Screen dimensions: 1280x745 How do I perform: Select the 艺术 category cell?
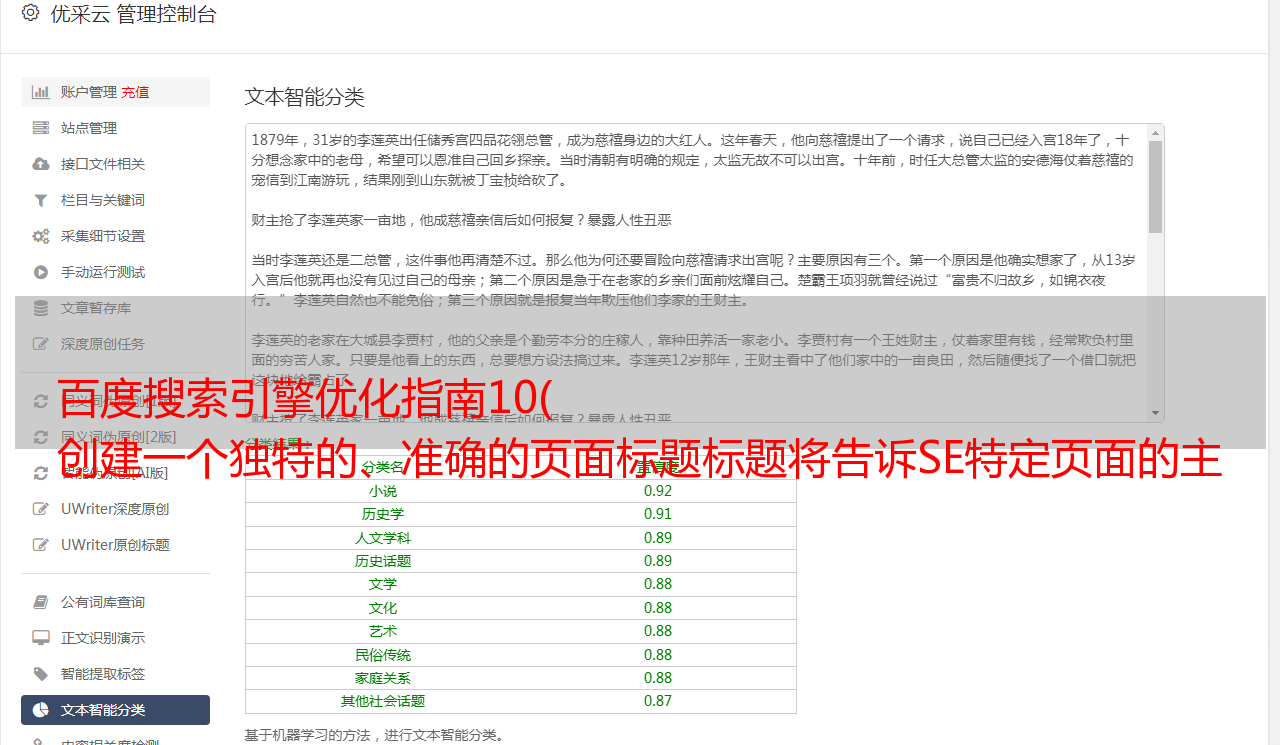click(382, 631)
